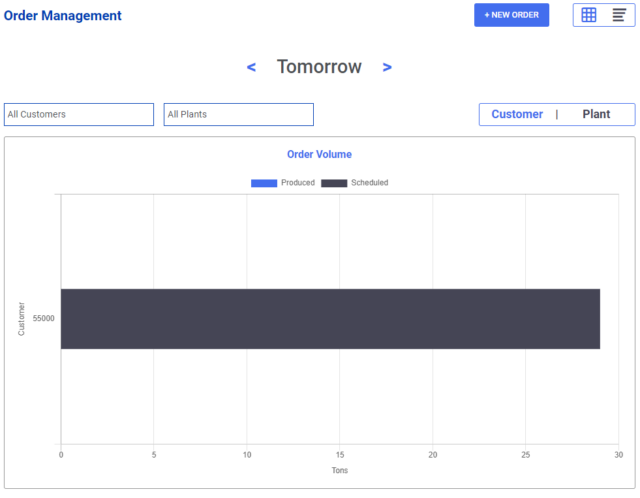Switch to the grid view icon

pos(589,15)
